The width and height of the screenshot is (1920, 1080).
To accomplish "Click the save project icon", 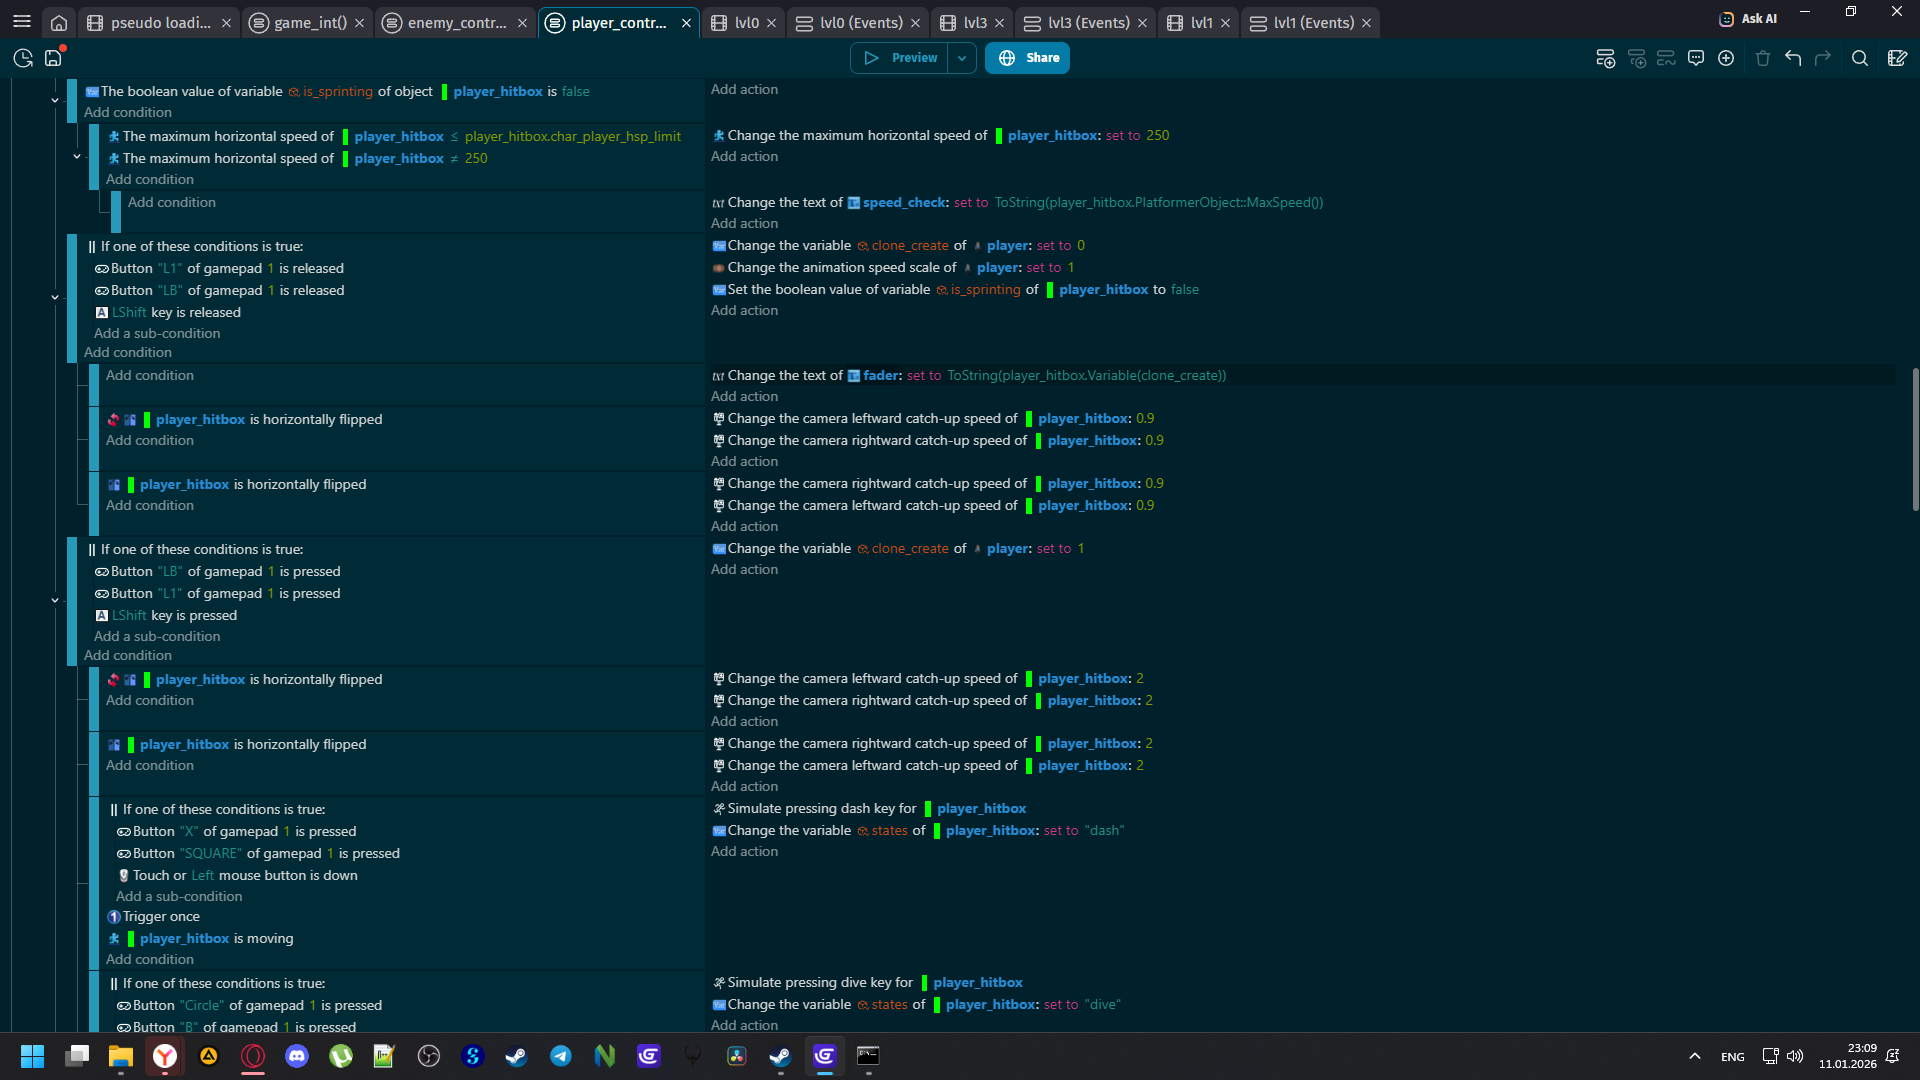I will click(x=54, y=58).
